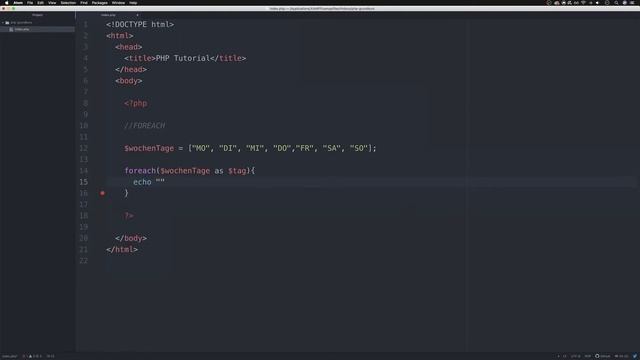640x360 pixels.
Task: Close the index.php editor tab
Action: [137, 15]
